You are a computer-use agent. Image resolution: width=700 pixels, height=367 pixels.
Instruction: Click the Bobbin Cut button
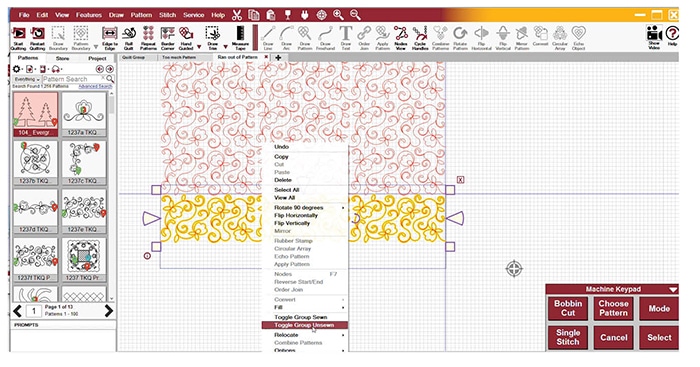[x=568, y=308]
